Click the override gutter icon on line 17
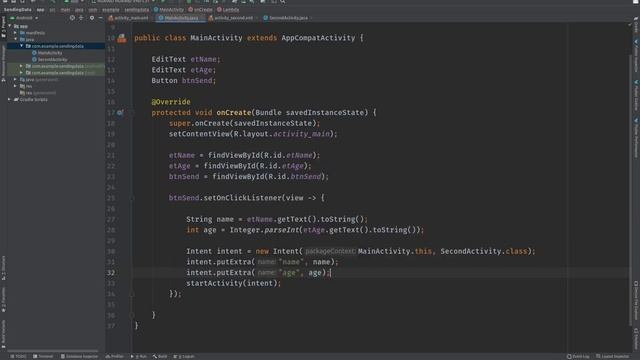 click(x=120, y=113)
